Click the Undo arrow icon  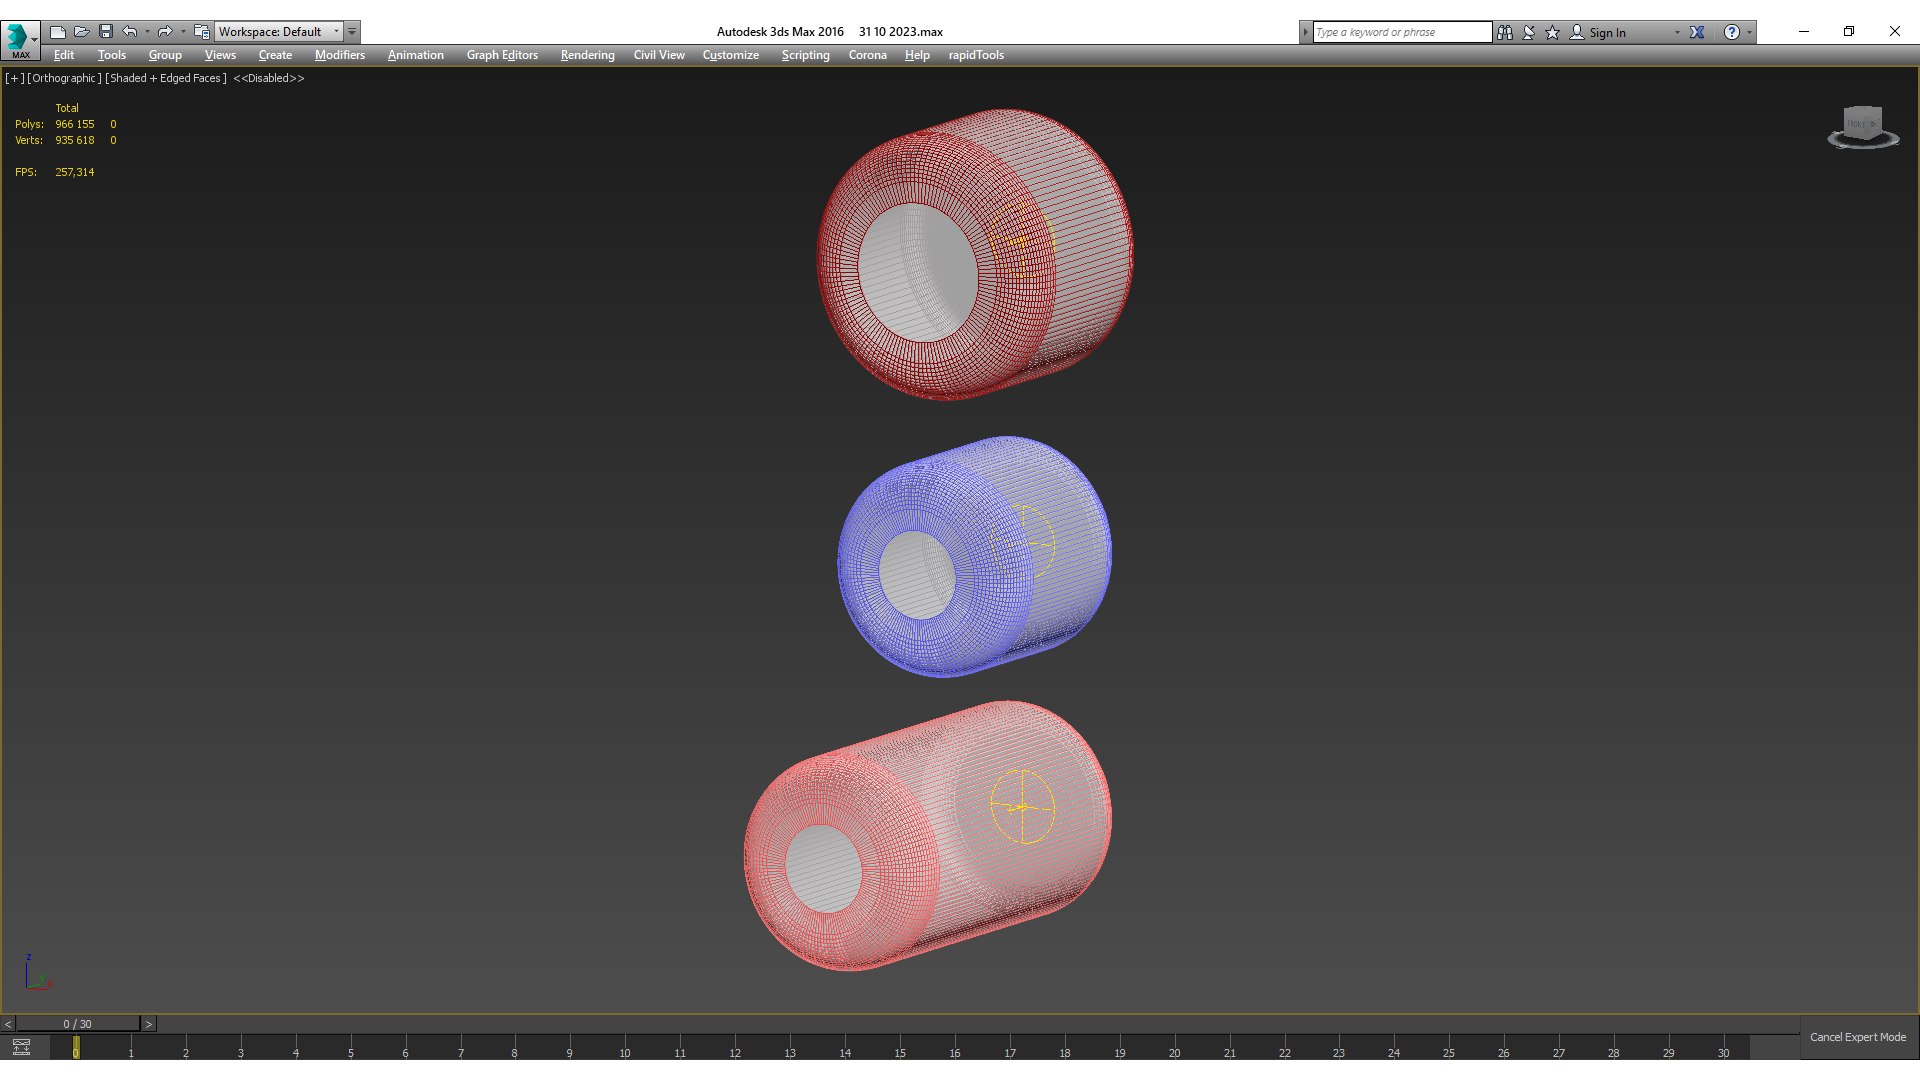tap(130, 32)
